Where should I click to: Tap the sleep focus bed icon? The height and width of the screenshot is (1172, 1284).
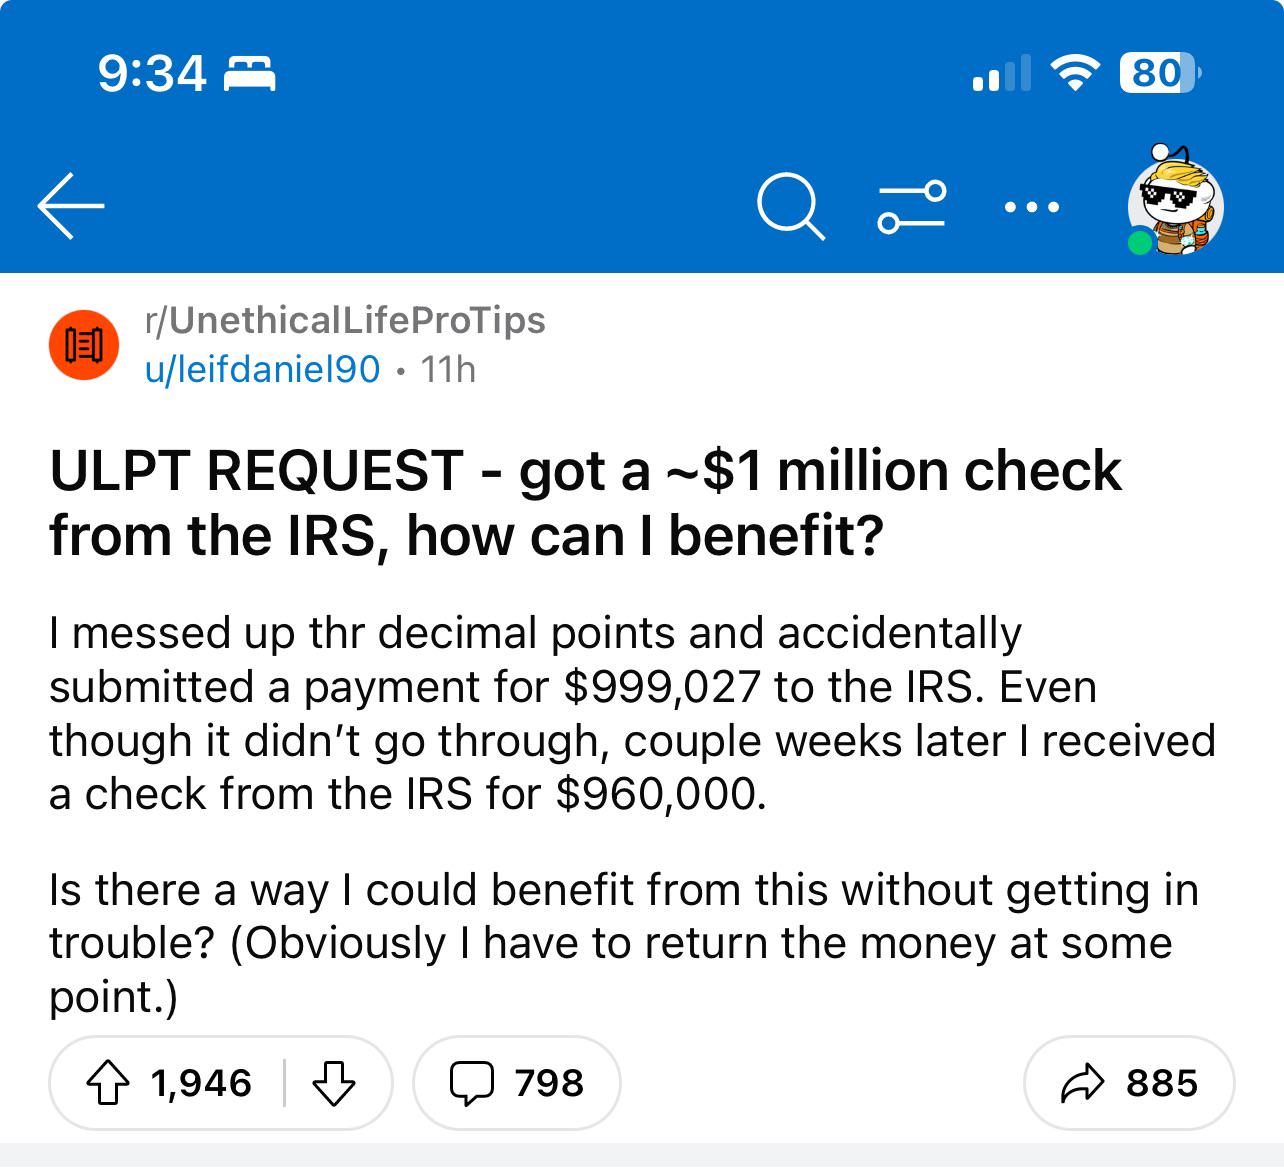click(x=249, y=74)
